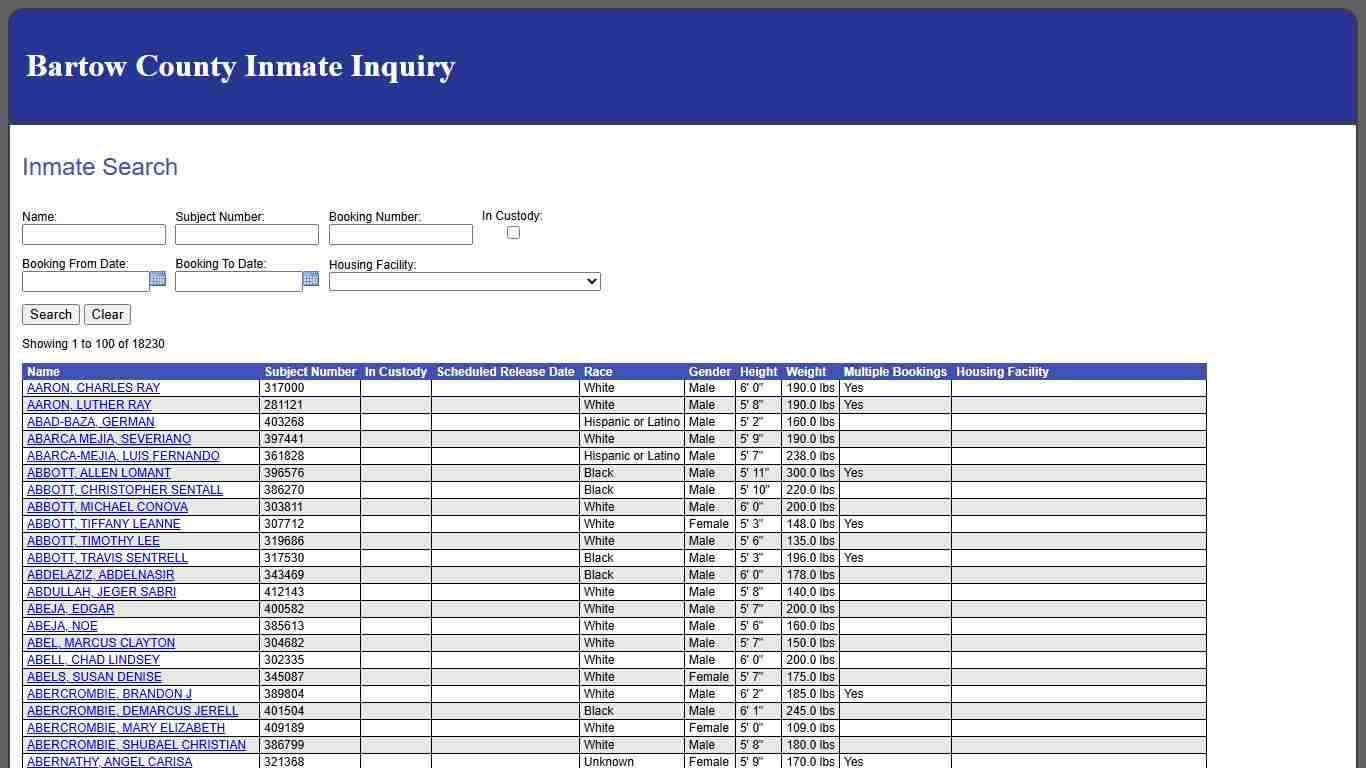
Task: Open ABERNATHY, ANGEL CARISA record
Action: pyautogui.click(x=109, y=761)
